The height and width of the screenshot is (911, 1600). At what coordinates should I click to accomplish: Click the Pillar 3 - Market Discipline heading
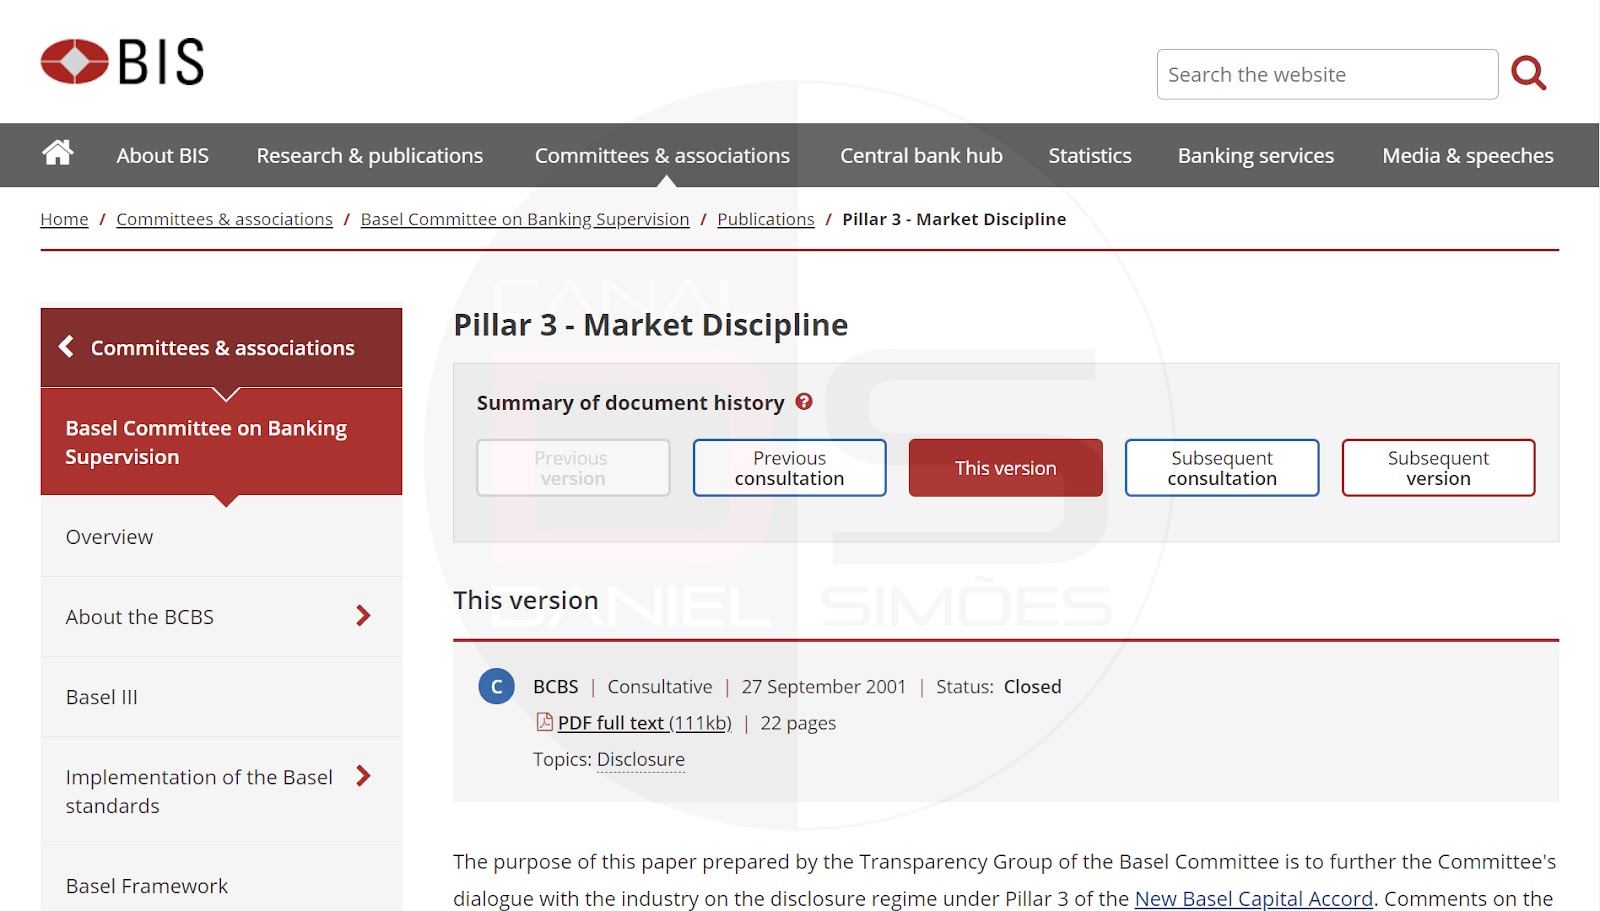651,325
